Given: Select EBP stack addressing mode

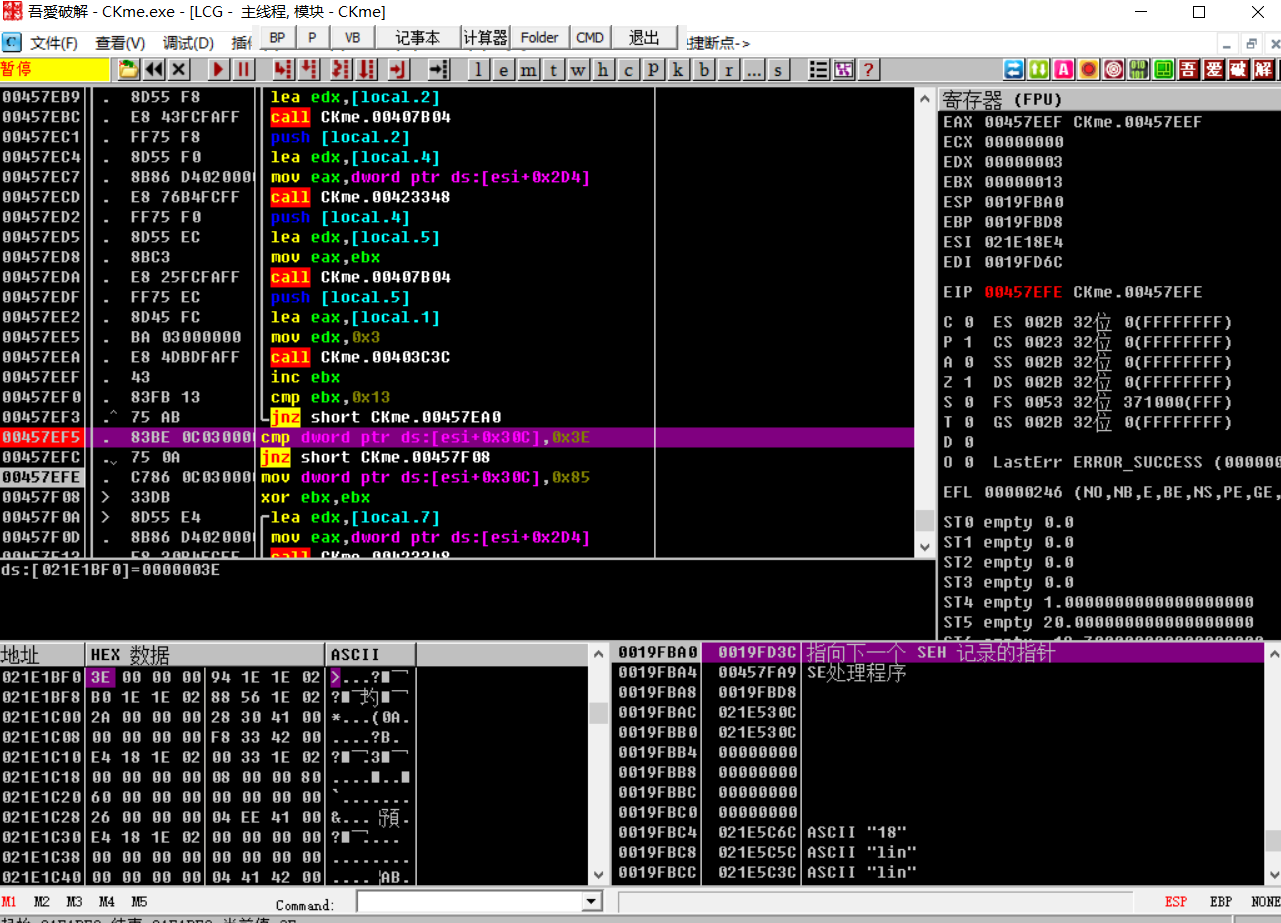Looking at the screenshot, I should click(x=1221, y=902).
